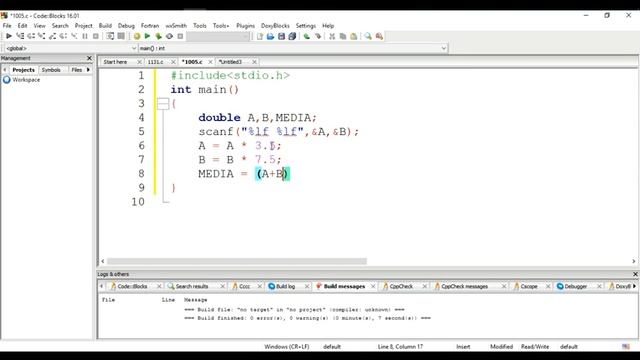Switch to the CppCheck messages tab
640x360 pixels.
(x=464, y=287)
